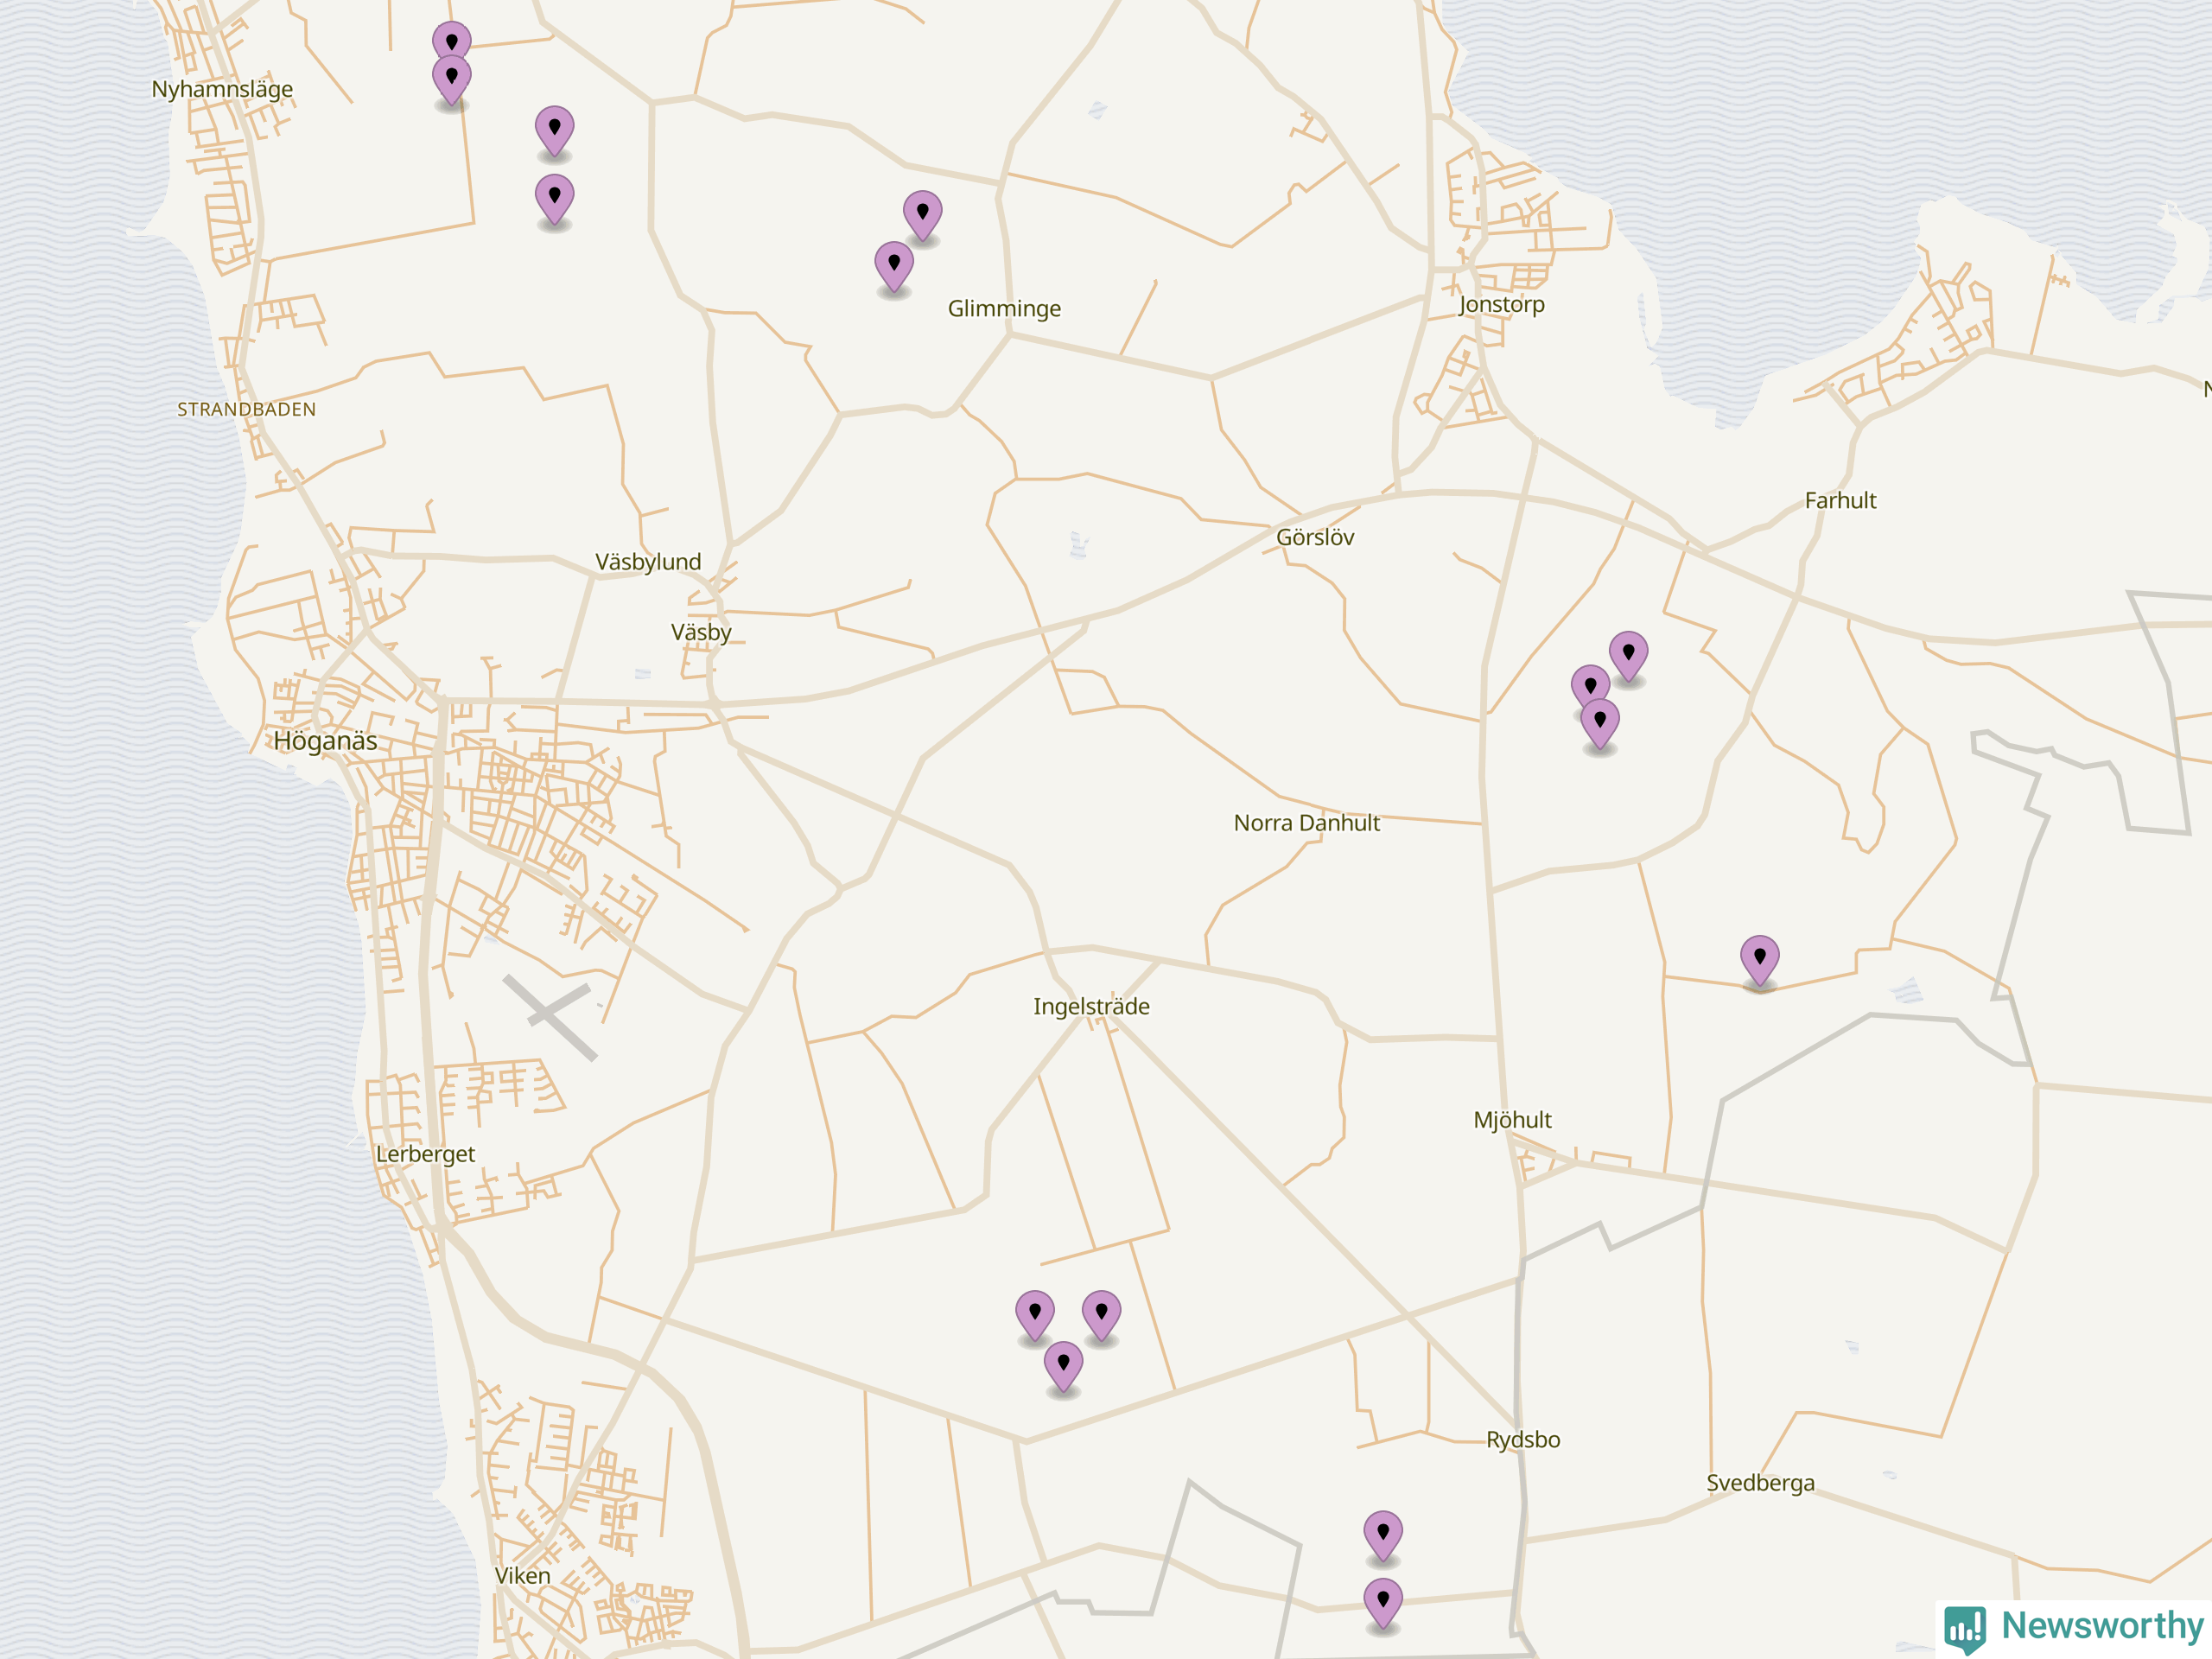
Task: Select the upper marker of the pair northwest of Glimminge
Action: click(x=922, y=216)
